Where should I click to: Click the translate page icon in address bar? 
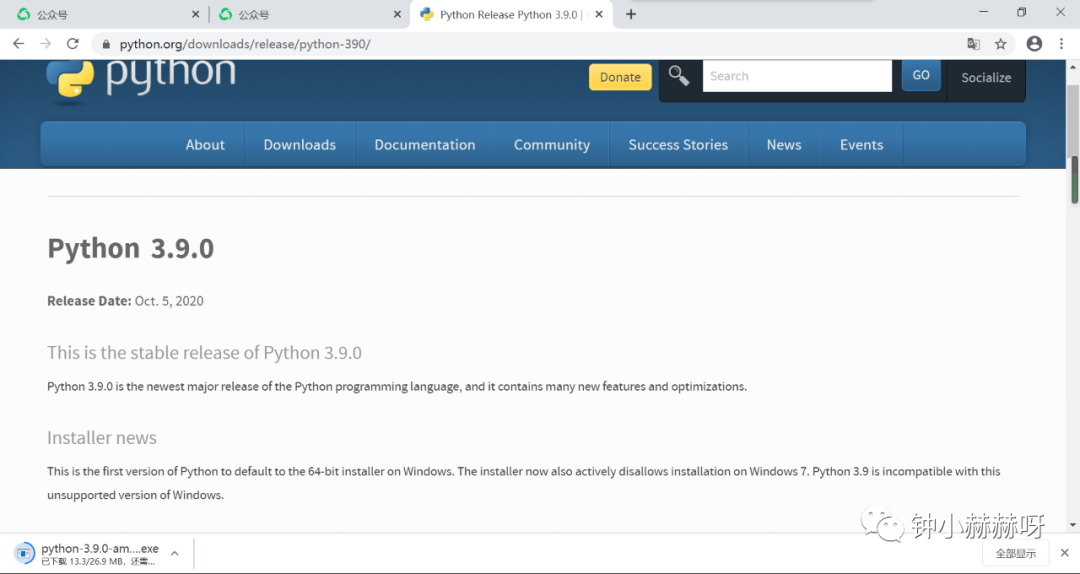tap(973, 44)
